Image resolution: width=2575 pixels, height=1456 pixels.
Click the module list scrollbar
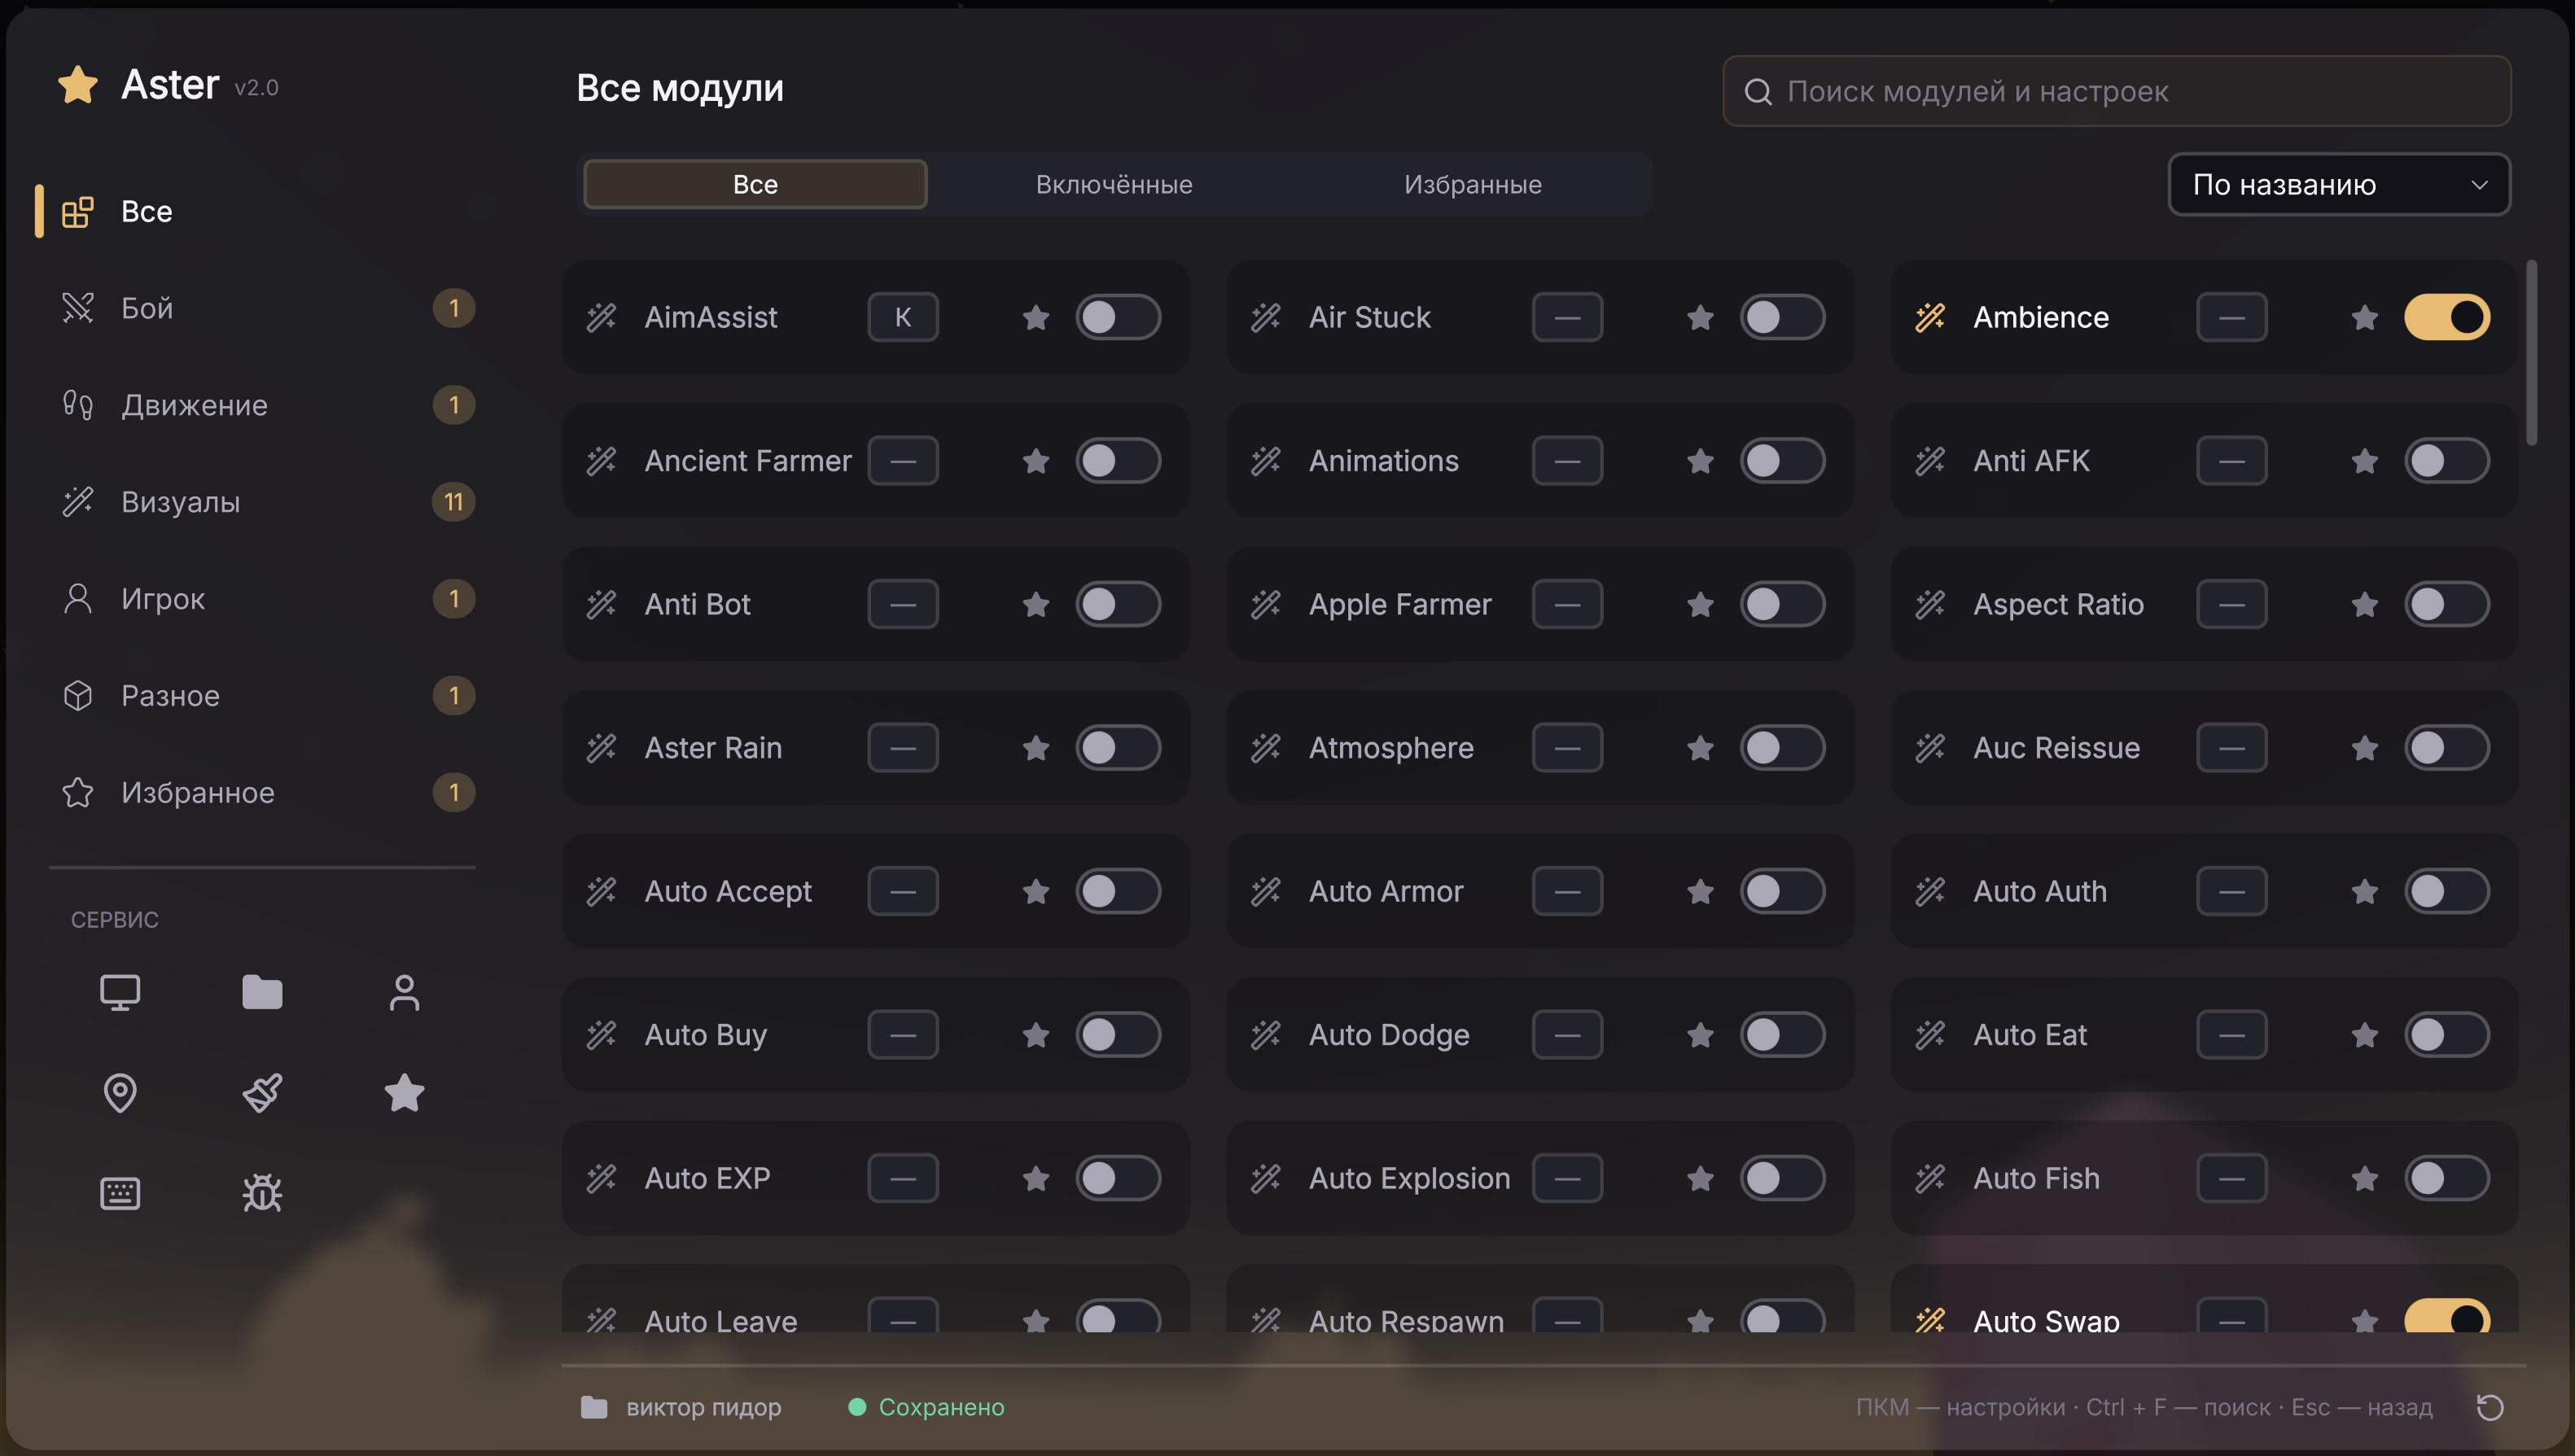click(x=2531, y=352)
